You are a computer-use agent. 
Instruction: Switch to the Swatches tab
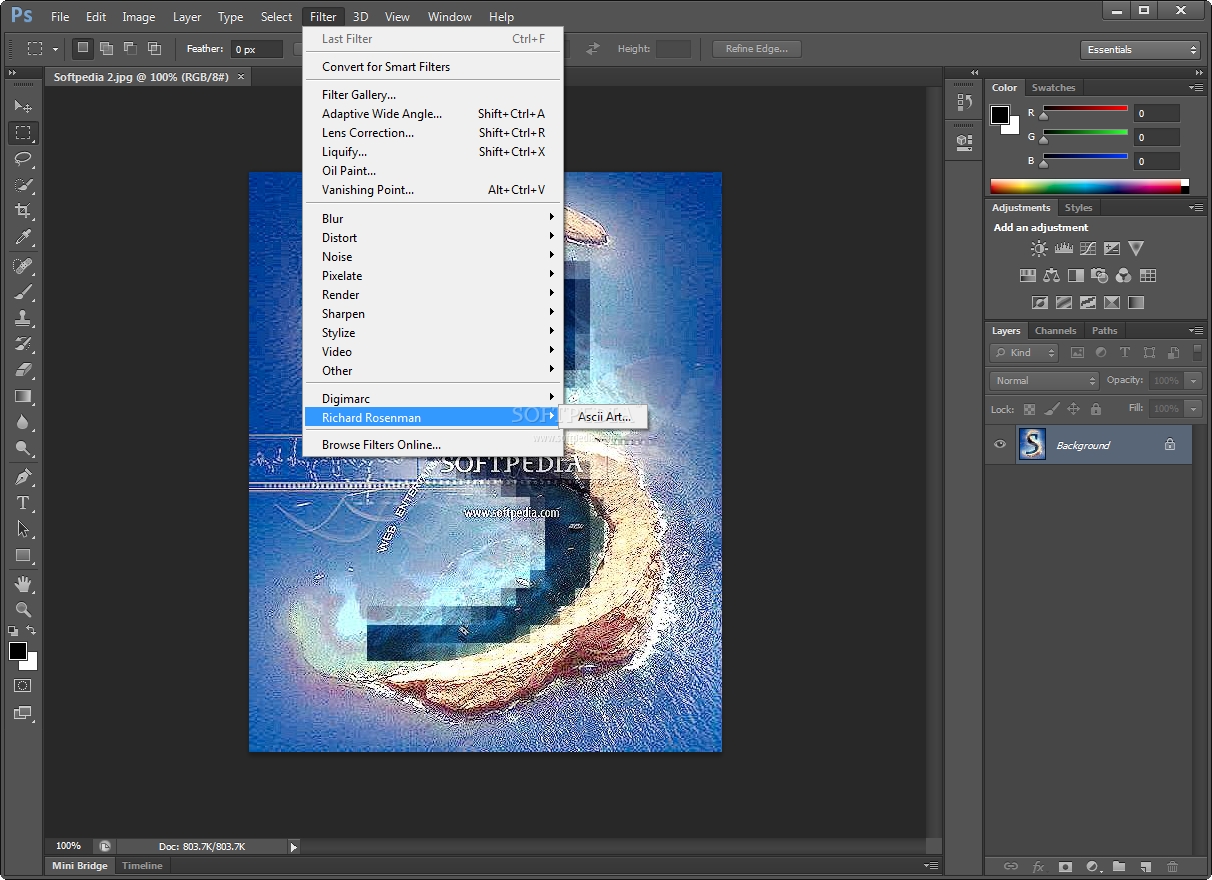pos(1053,88)
